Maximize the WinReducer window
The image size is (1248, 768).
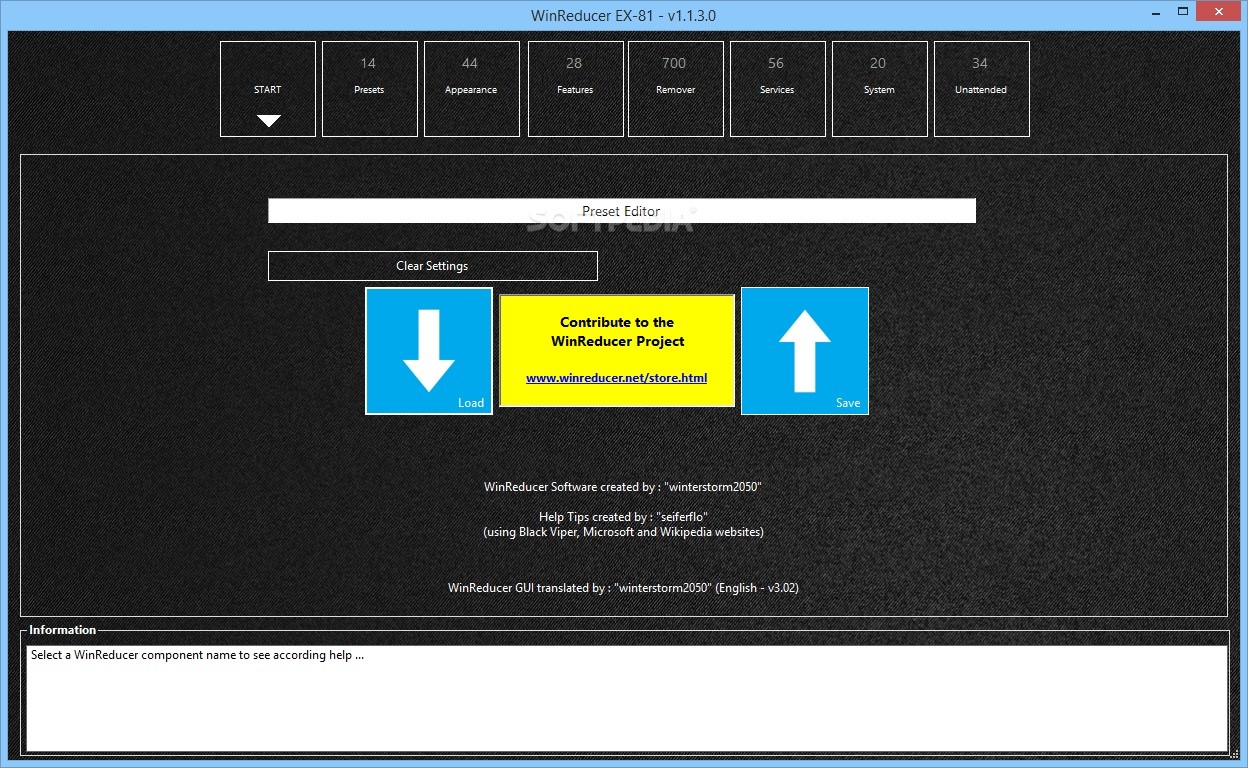click(1183, 11)
